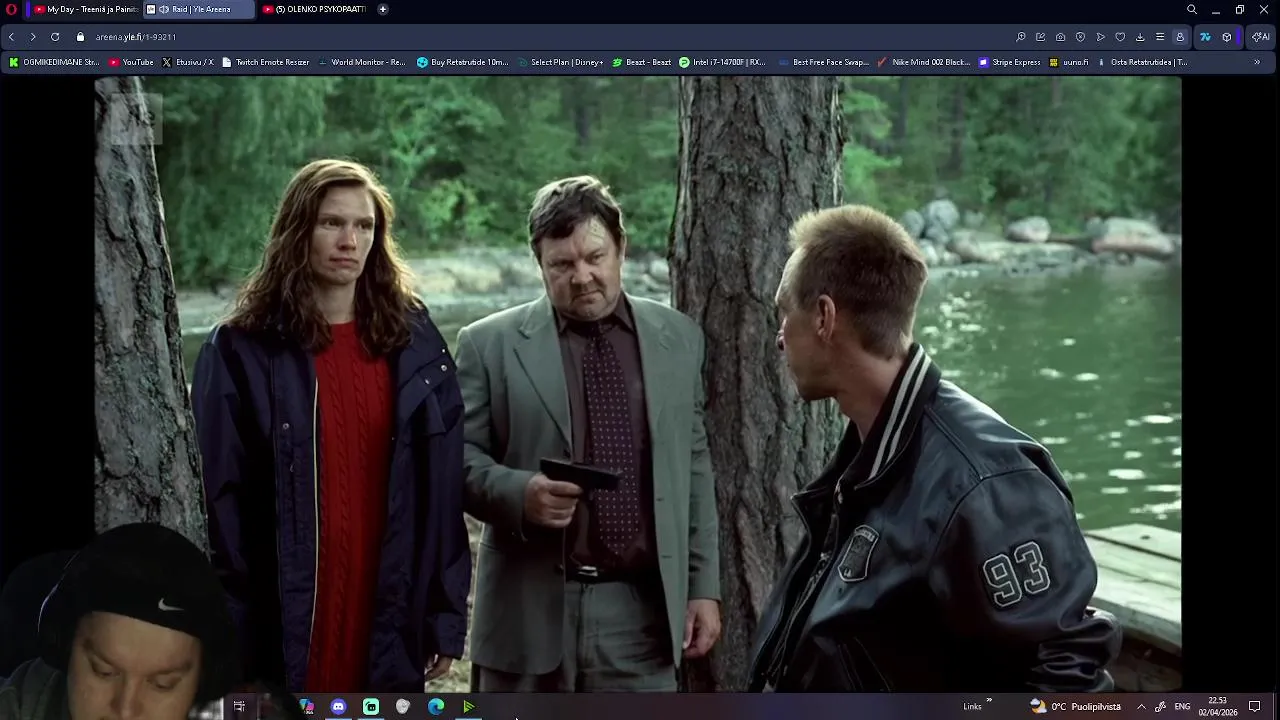The image size is (1280, 720).
Task: Switch the ENG input language
Action: 1182,706
